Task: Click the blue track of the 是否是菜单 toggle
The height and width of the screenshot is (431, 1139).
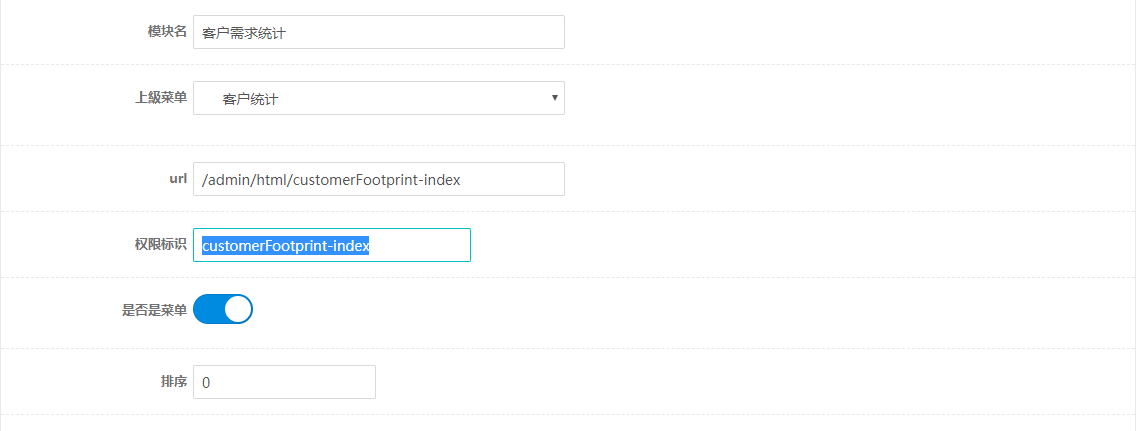Action: click(208, 309)
